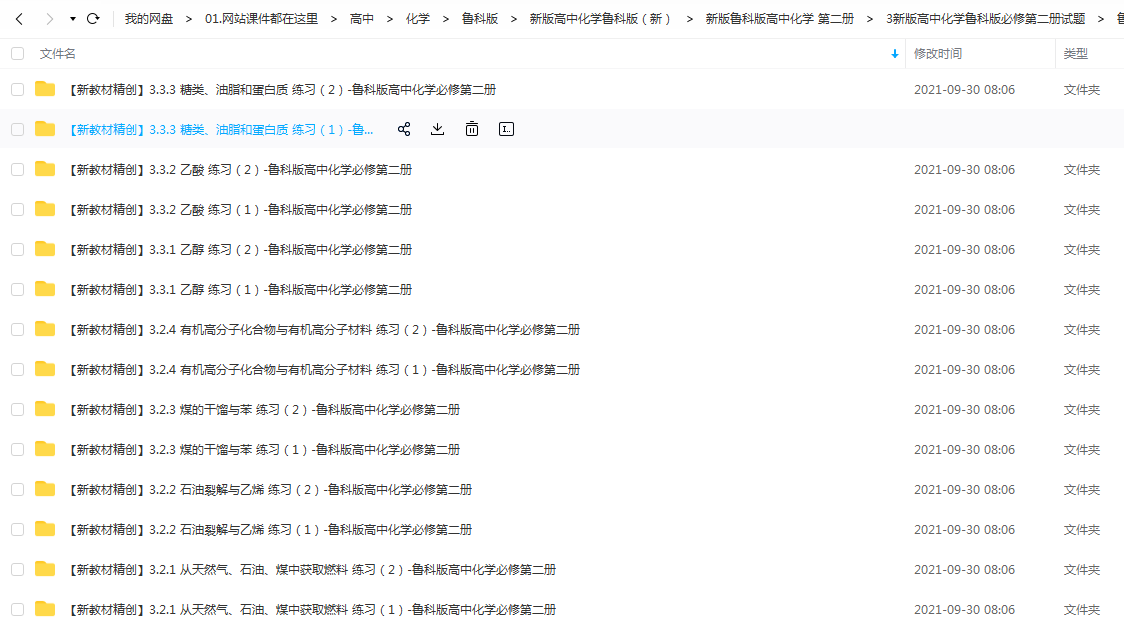Refresh the file list
Viewport: 1124px width, 636px height.
[93, 19]
